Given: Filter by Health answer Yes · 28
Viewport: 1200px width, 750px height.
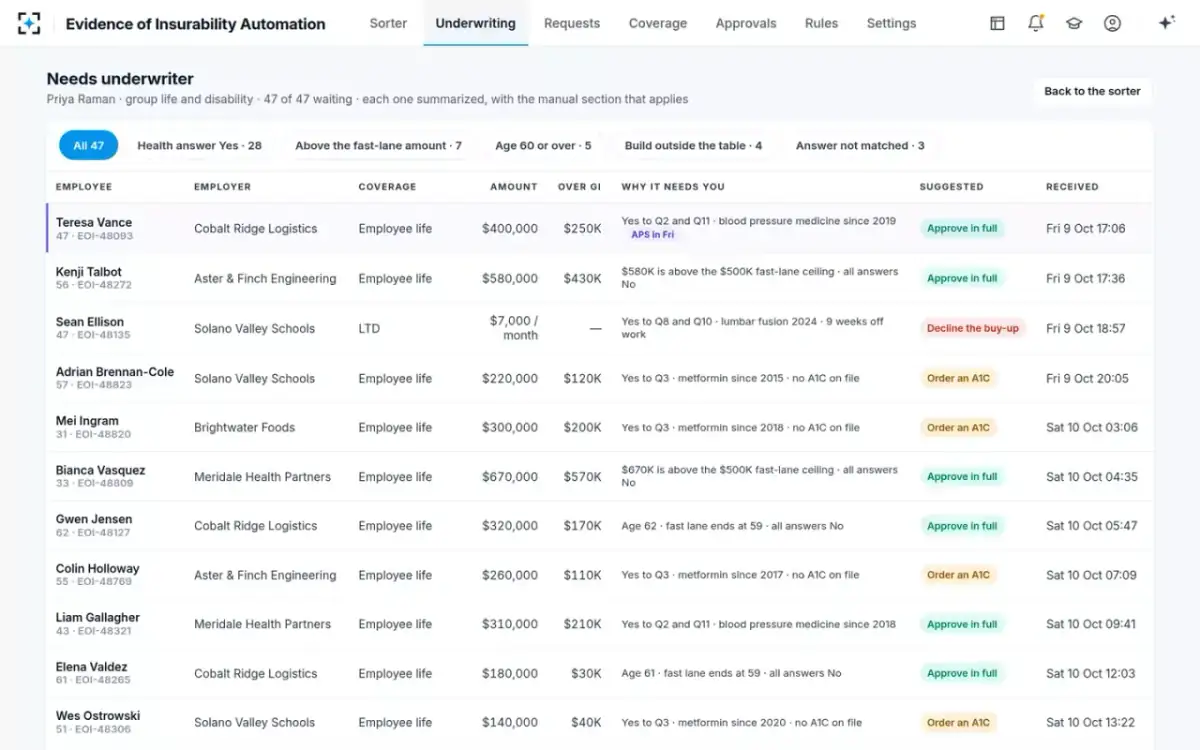Looking at the screenshot, I should click(199, 145).
